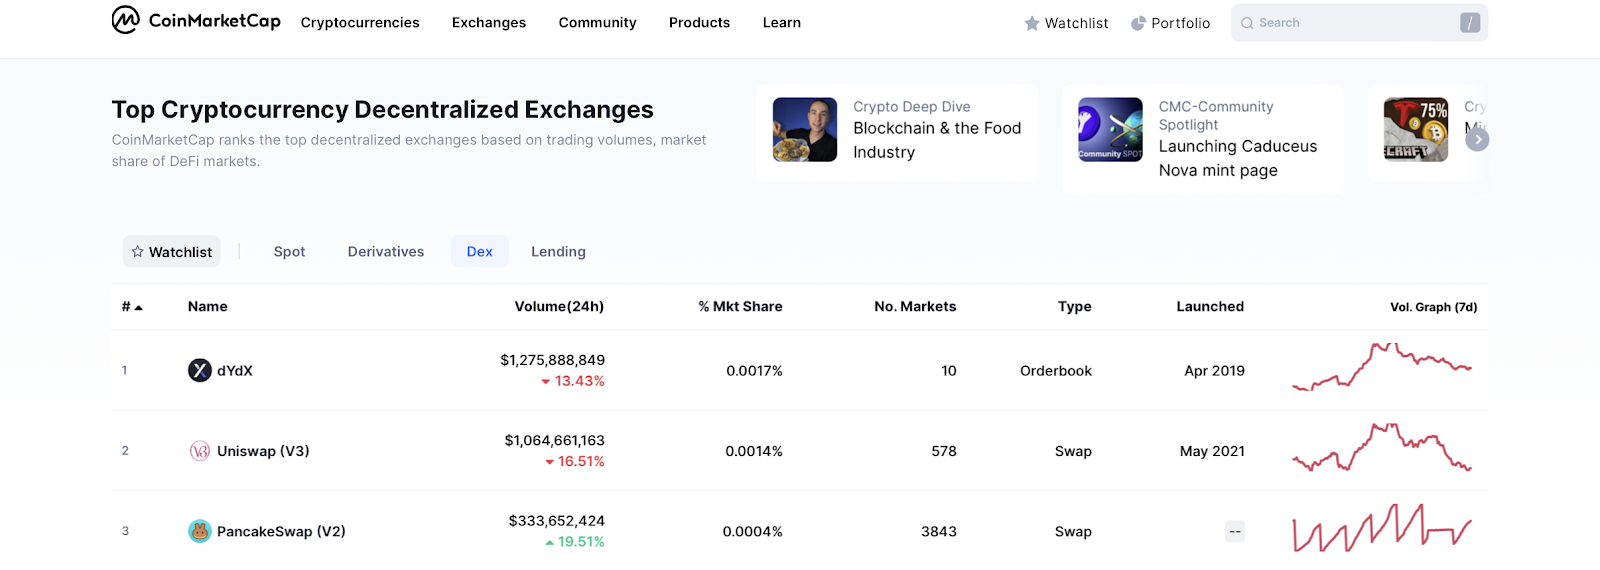Viewport: 1600px width, 570px height.
Task: Click dYdX market share 0.0017%
Action: [x=754, y=371]
